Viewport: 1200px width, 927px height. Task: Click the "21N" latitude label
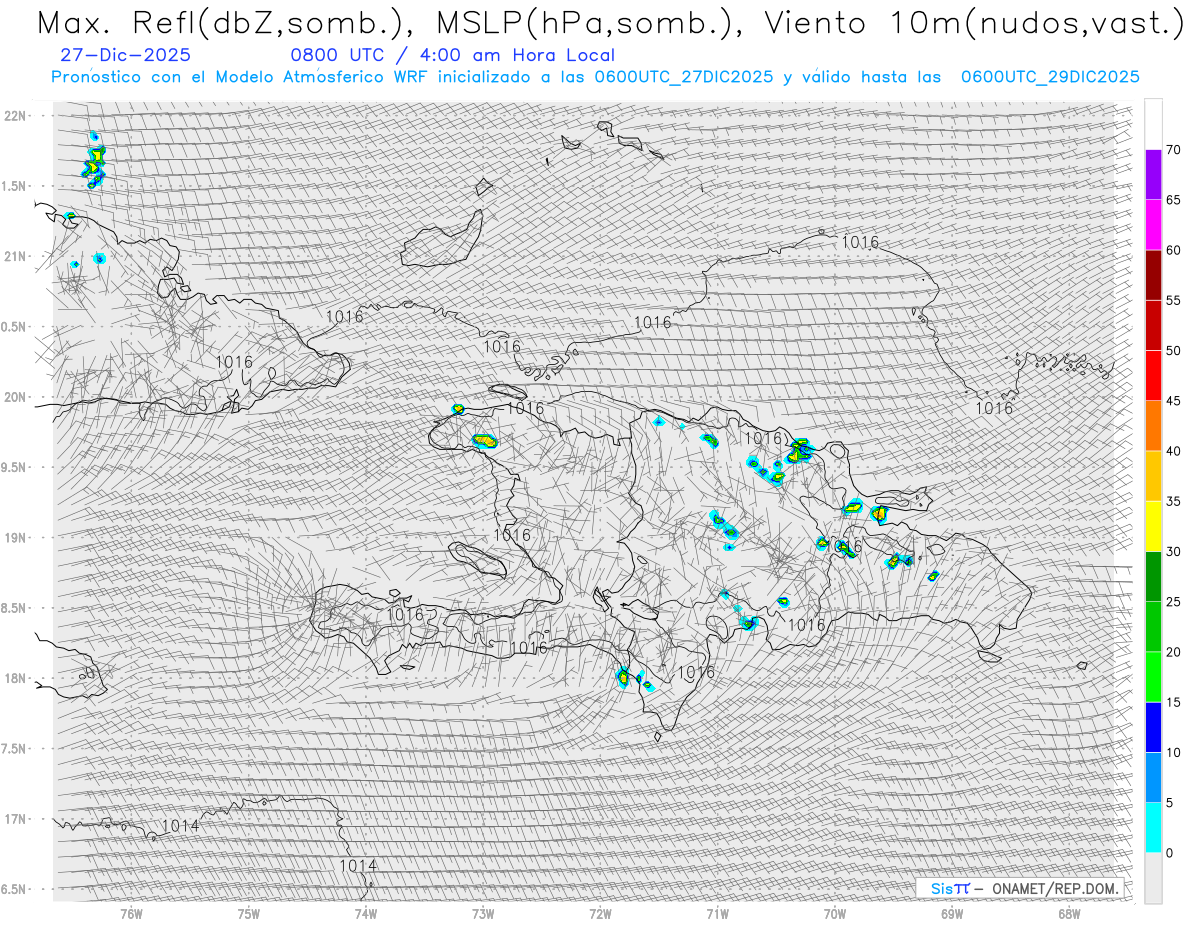pos(16,256)
